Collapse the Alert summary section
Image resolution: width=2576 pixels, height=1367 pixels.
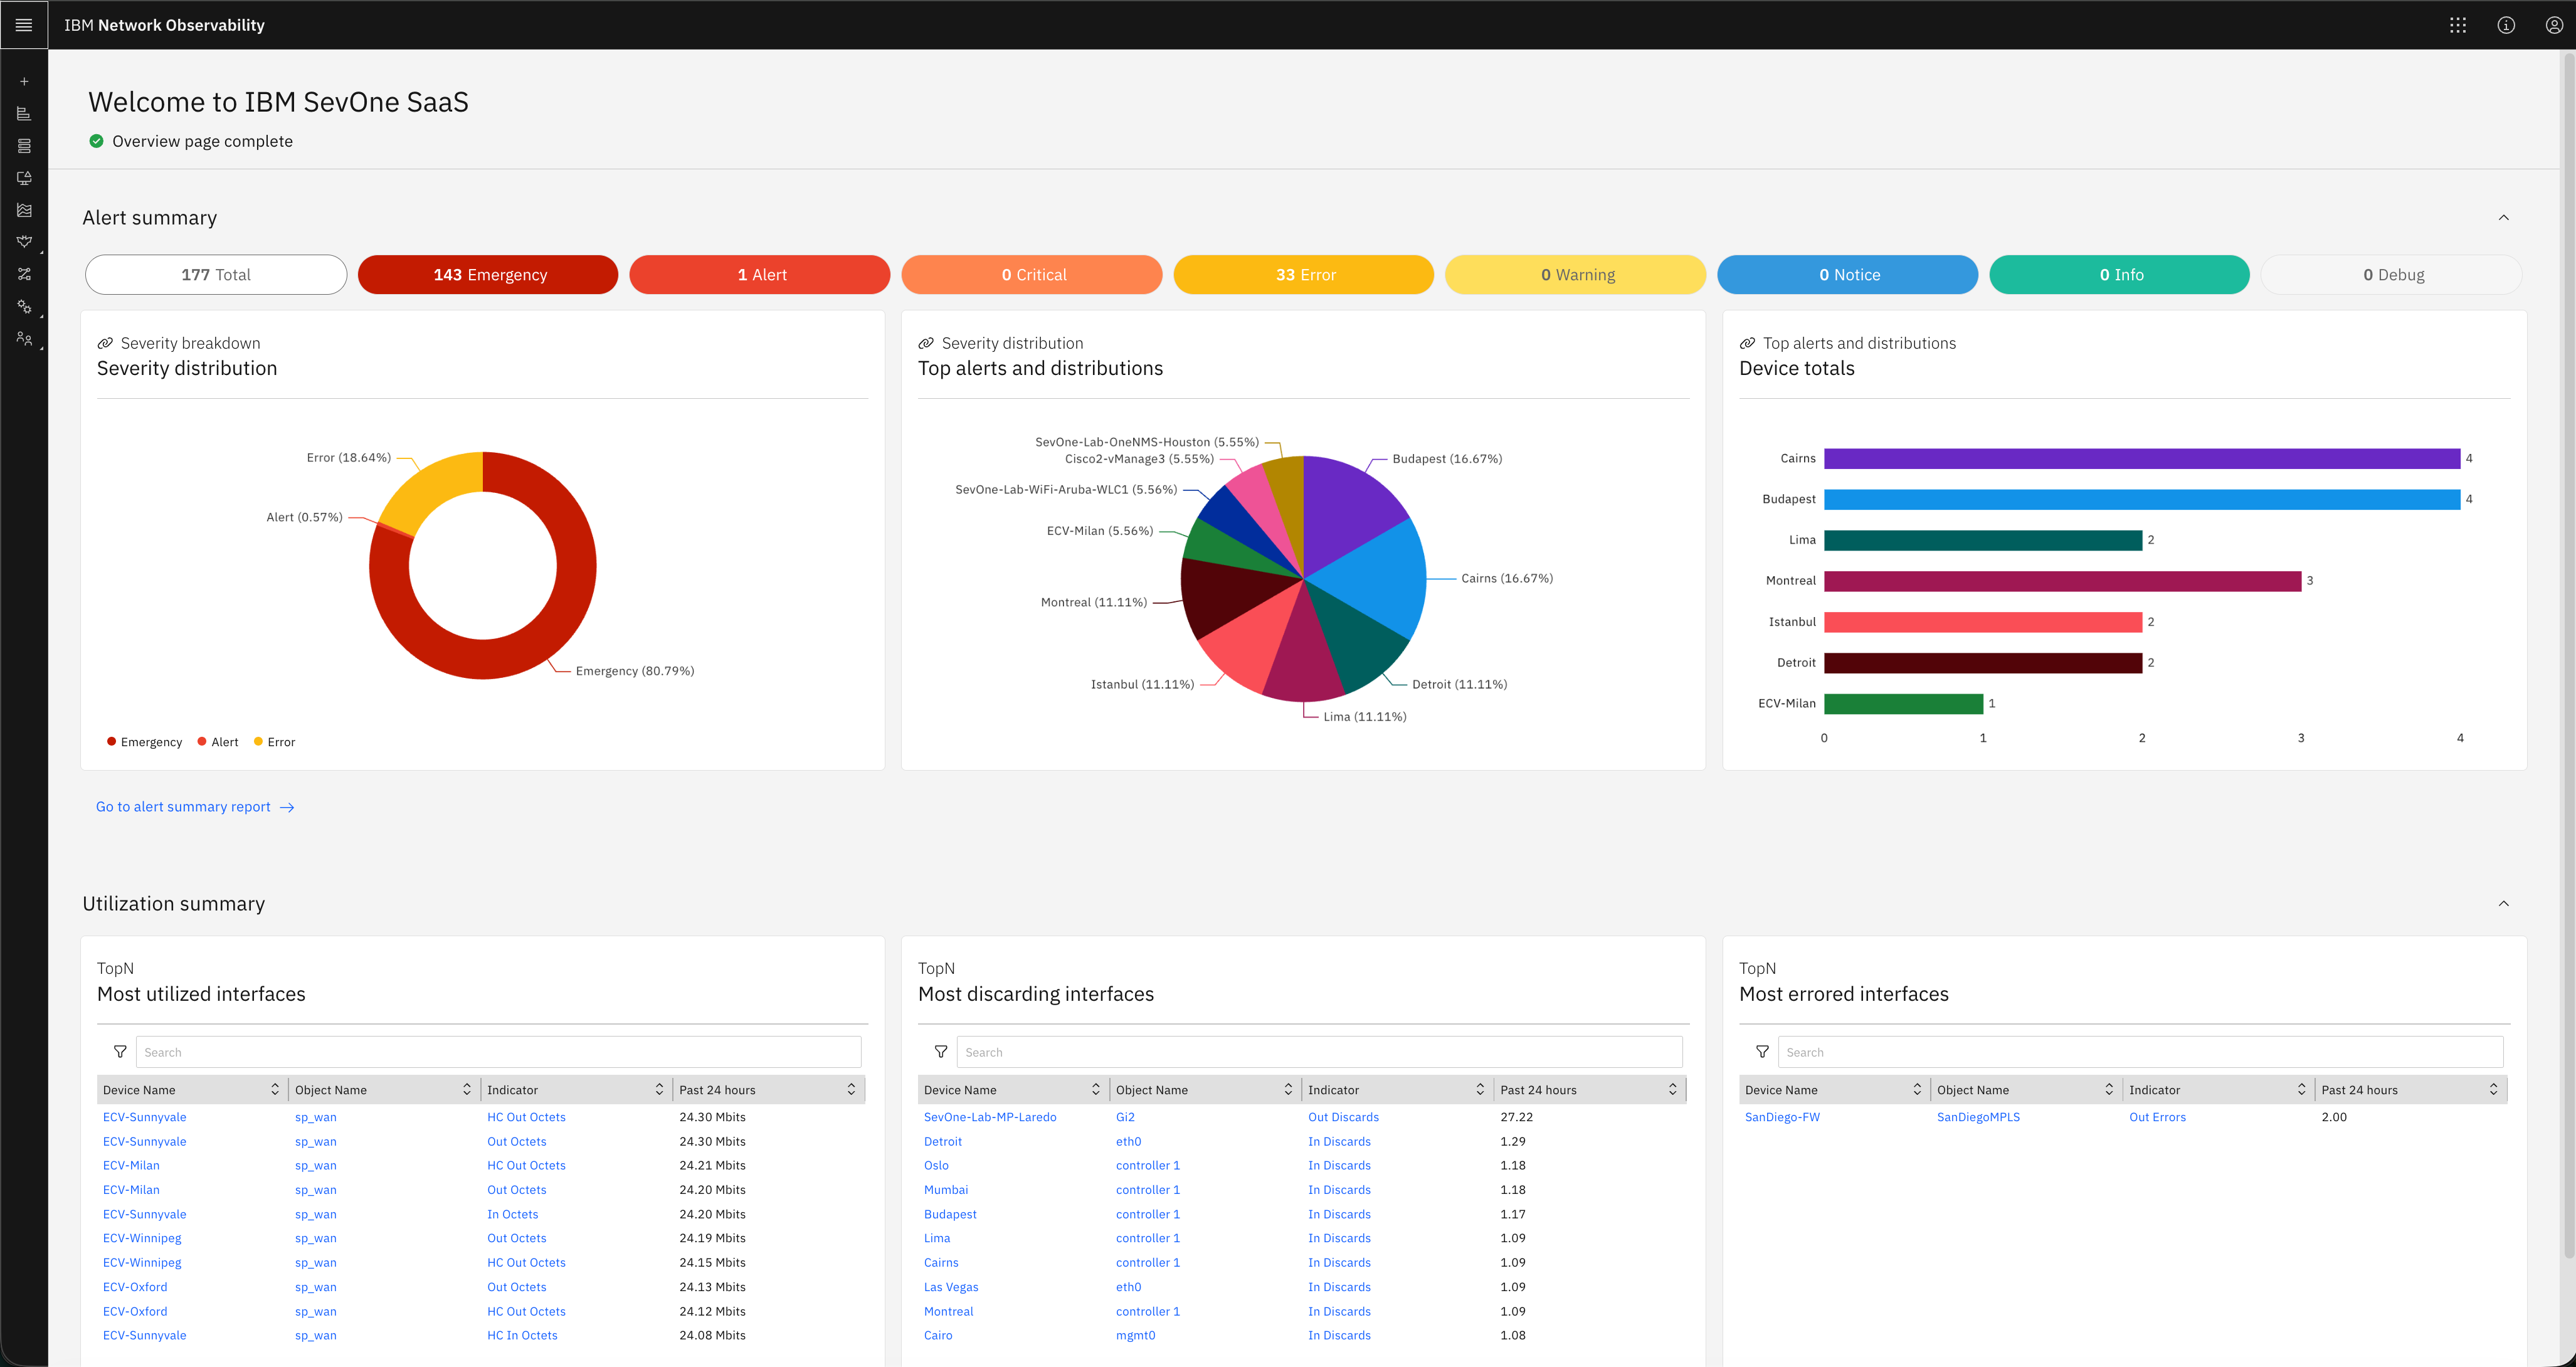[2503, 218]
